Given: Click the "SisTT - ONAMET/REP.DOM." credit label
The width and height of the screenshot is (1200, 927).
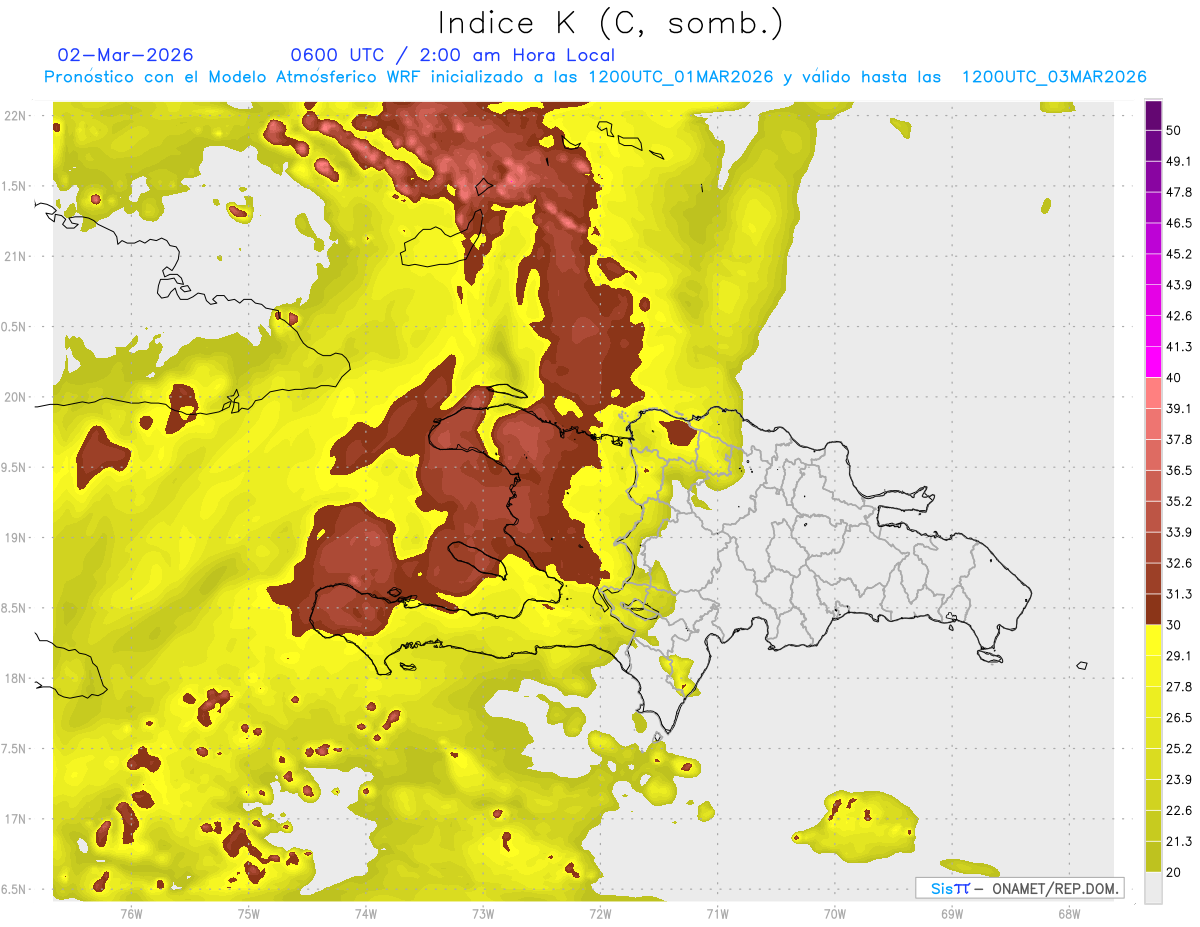Looking at the screenshot, I should [1019, 888].
